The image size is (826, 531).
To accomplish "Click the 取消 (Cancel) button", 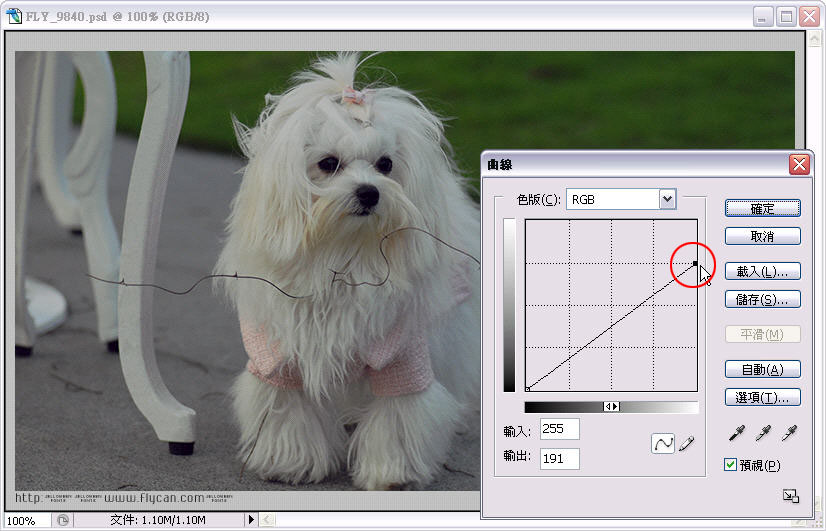I will [762, 236].
